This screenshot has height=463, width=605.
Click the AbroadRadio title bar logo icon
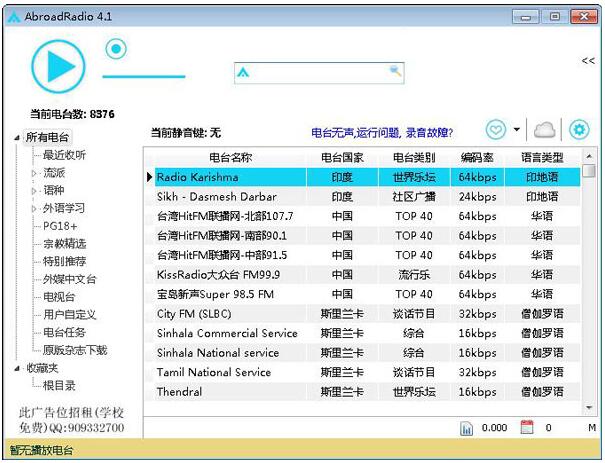pos(14,17)
